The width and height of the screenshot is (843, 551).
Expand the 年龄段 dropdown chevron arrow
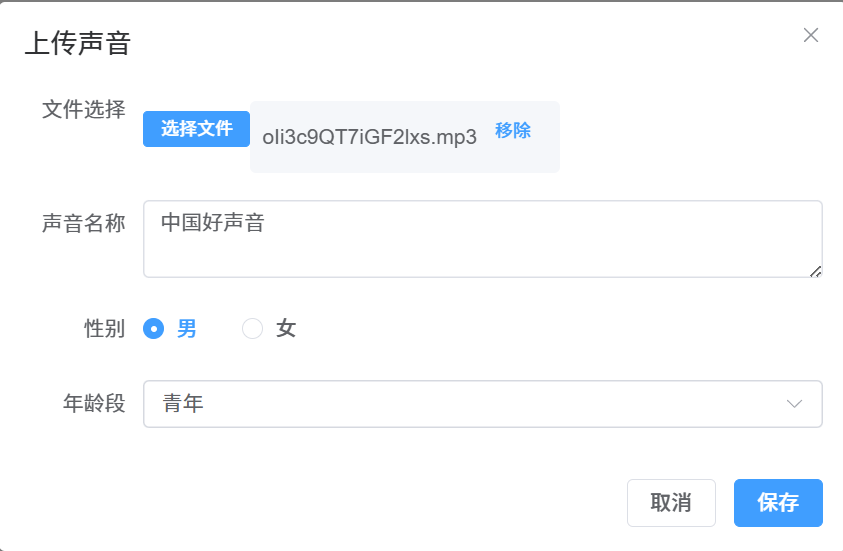[795, 404]
